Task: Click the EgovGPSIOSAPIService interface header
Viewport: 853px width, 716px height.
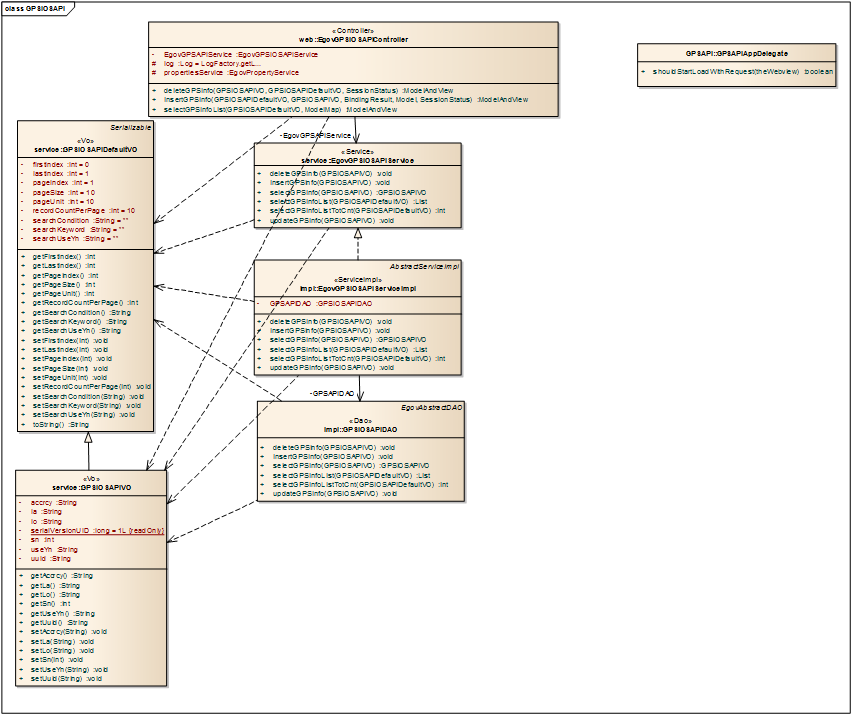Action: tap(358, 159)
